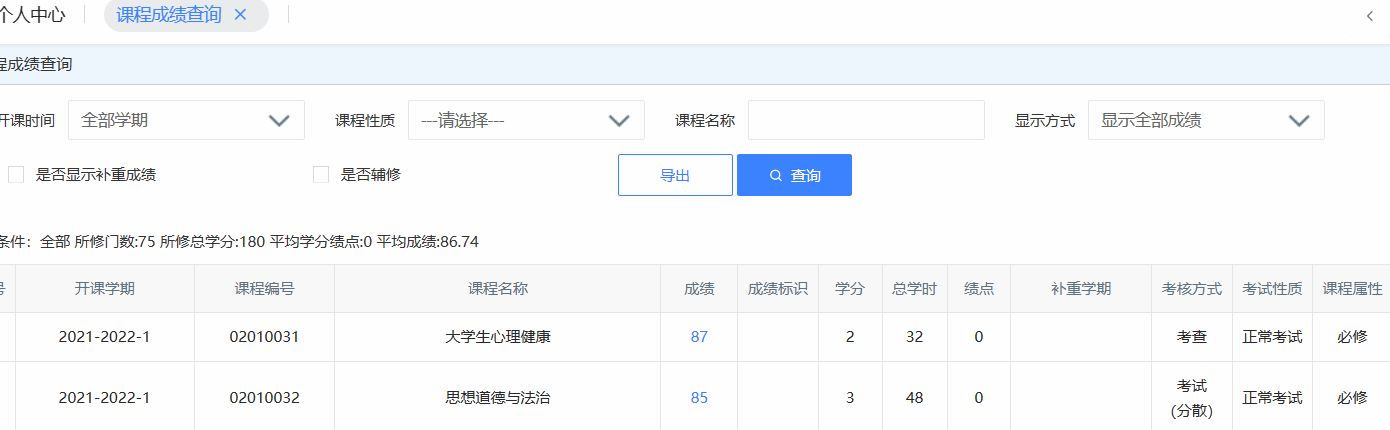Click the 成绩 column header
Viewport: 1390px width, 430px height.
[699, 289]
